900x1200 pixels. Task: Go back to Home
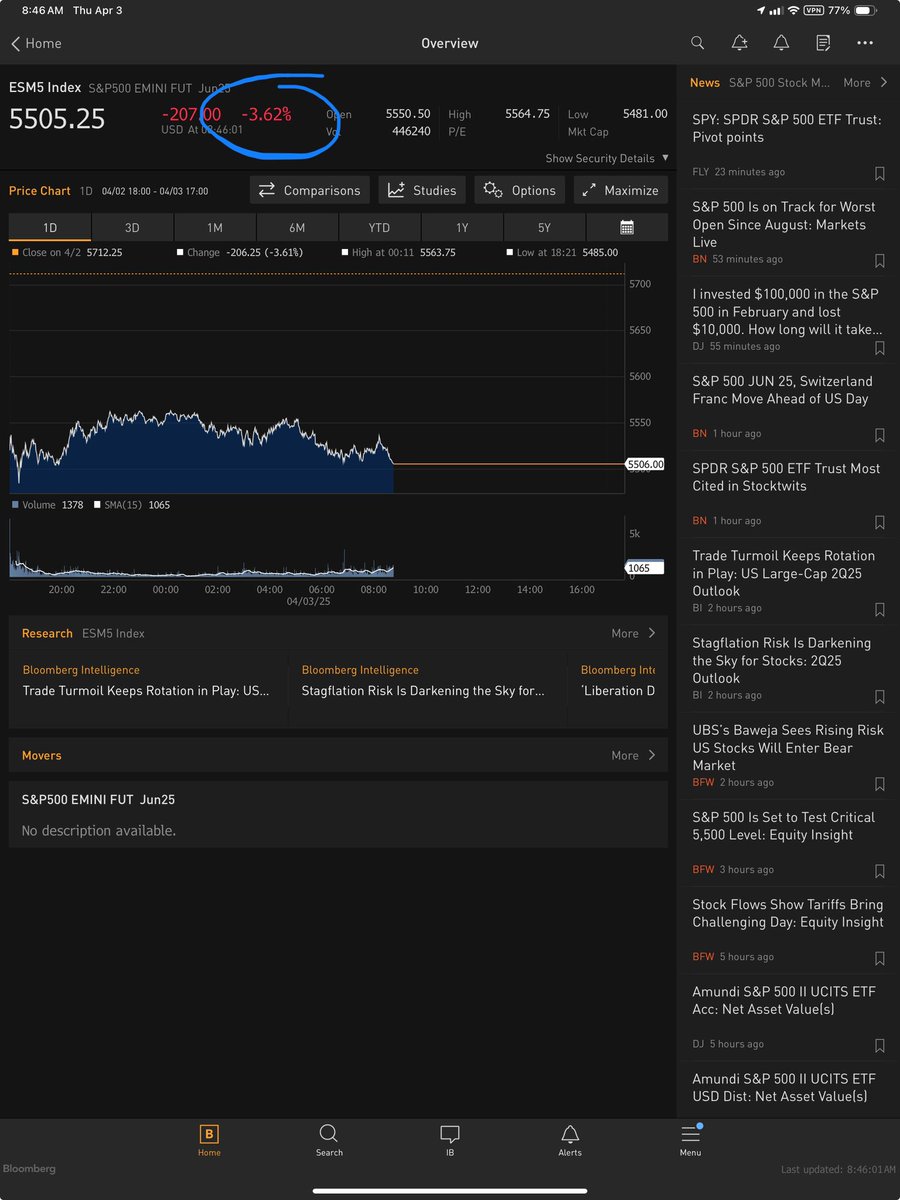[36, 43]
